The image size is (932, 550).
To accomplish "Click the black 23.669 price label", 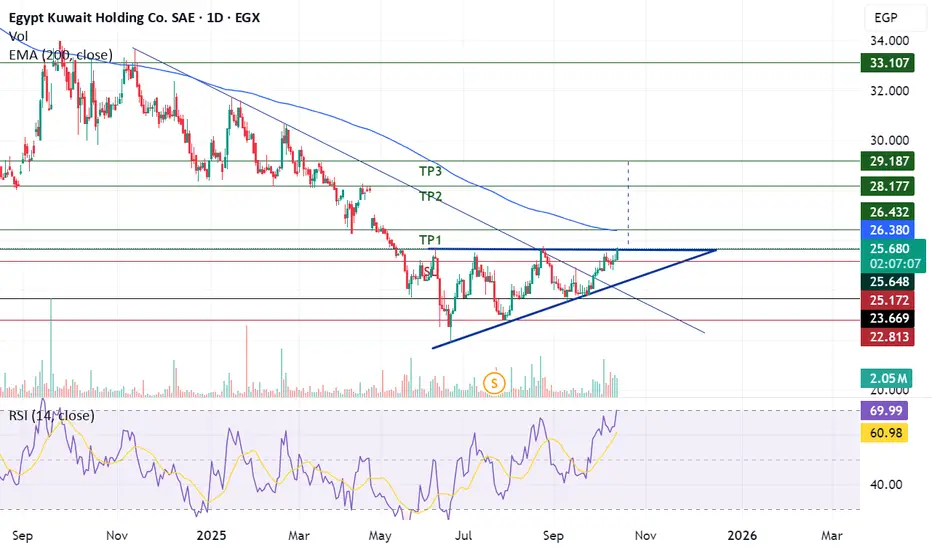I will 887,318.
